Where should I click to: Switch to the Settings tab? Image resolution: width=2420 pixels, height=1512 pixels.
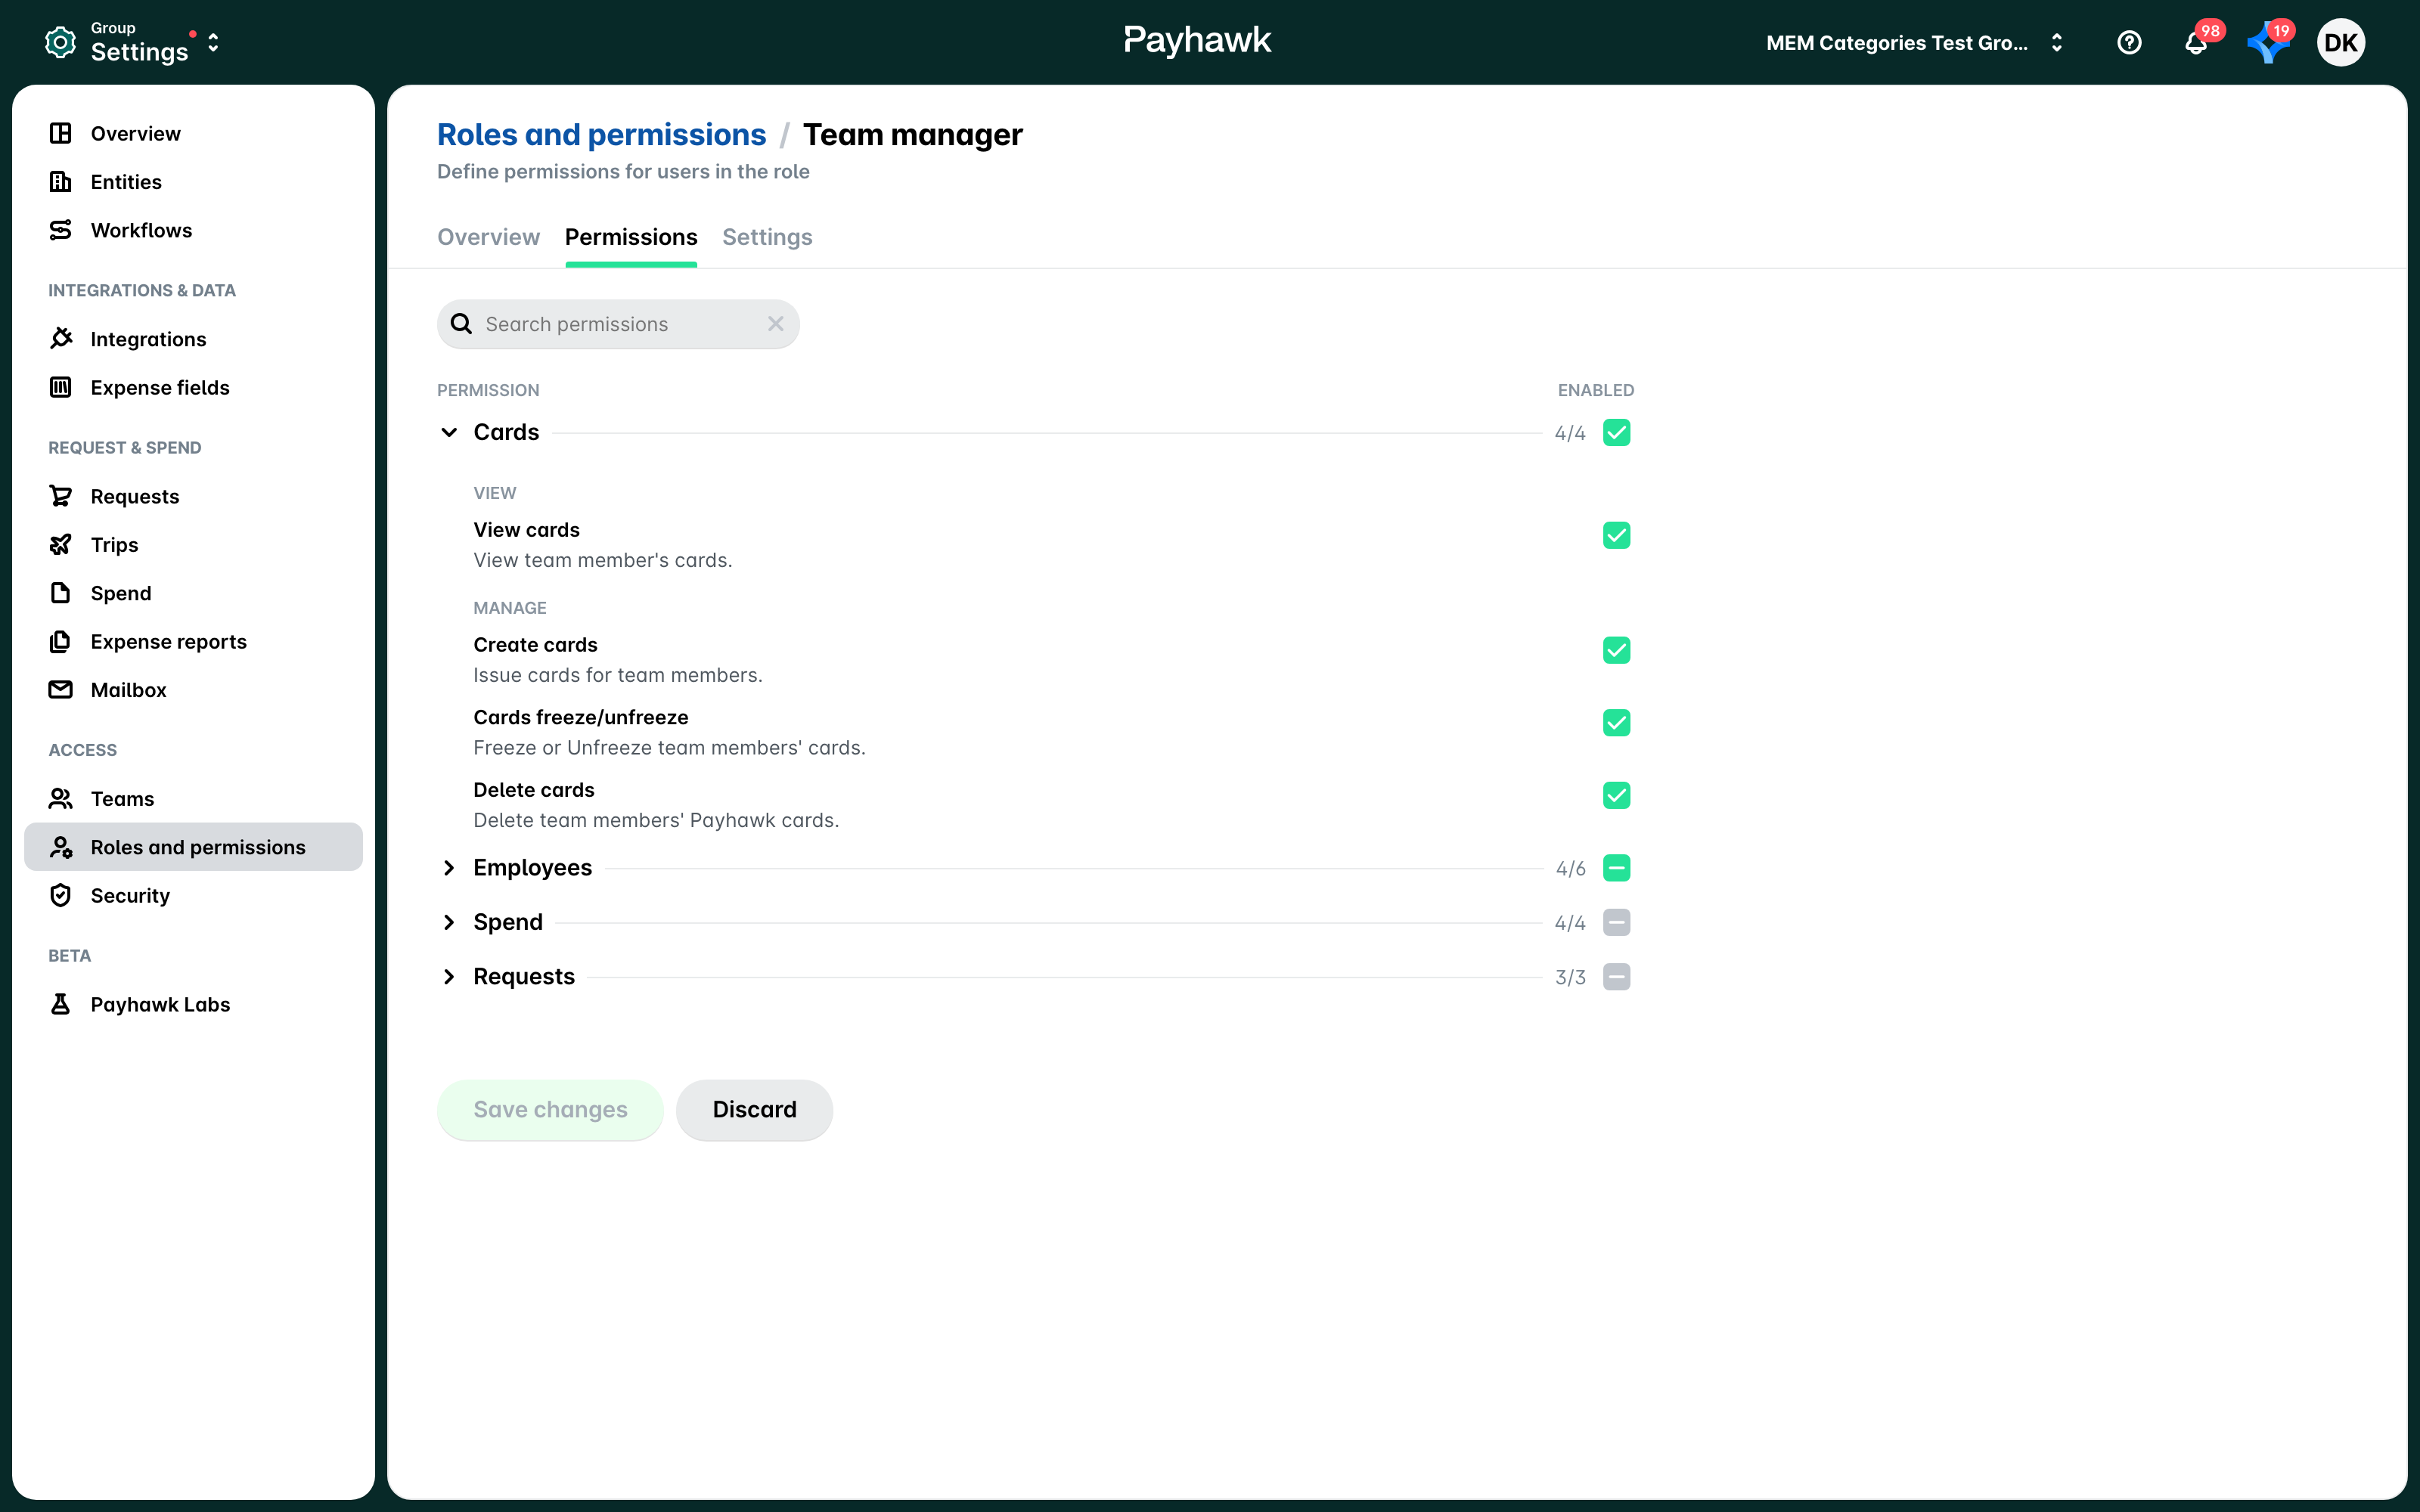point(767,237)
